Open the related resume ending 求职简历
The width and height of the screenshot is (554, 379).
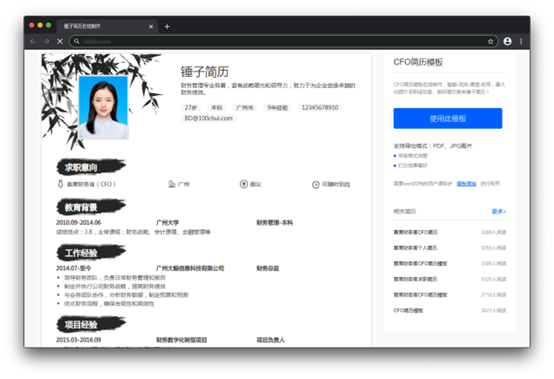(x=415, y=279)
